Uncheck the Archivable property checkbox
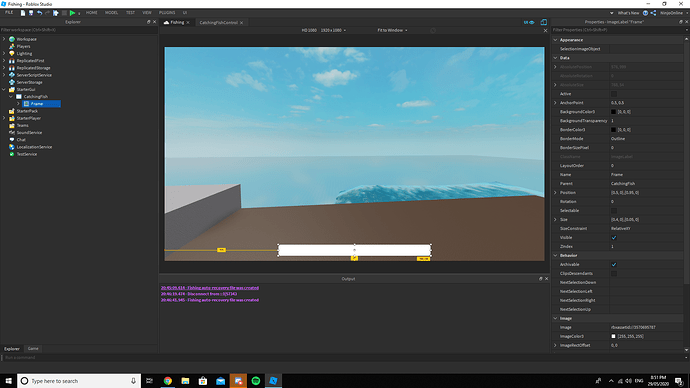Screen dimensions: 690x388 (x=614, y=264)
